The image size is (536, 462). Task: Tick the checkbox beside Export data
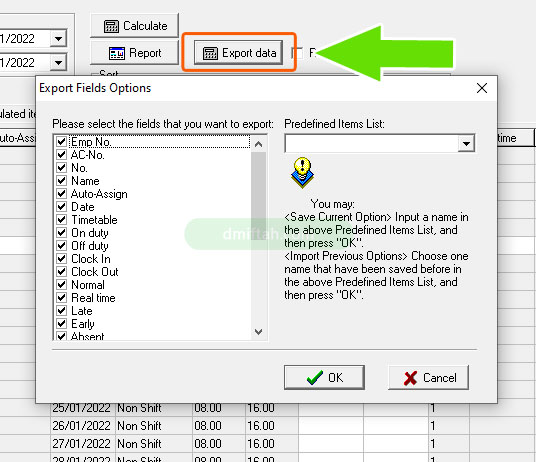click(x=297, y=53)
